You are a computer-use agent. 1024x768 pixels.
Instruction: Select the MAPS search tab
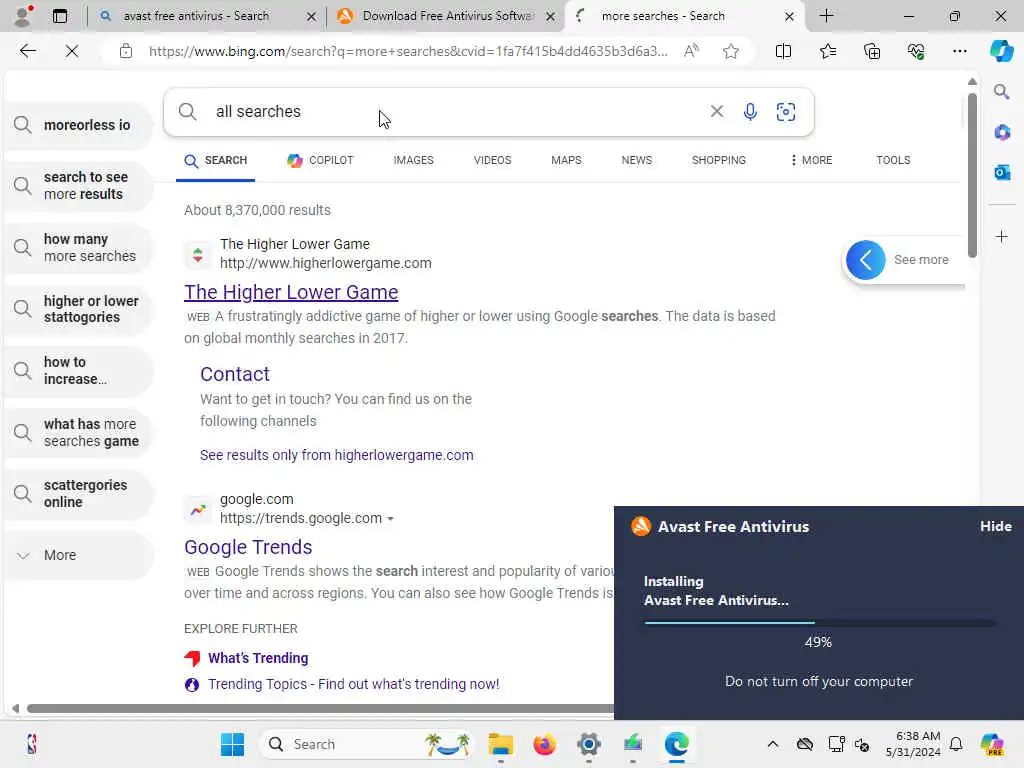point(566,161)
